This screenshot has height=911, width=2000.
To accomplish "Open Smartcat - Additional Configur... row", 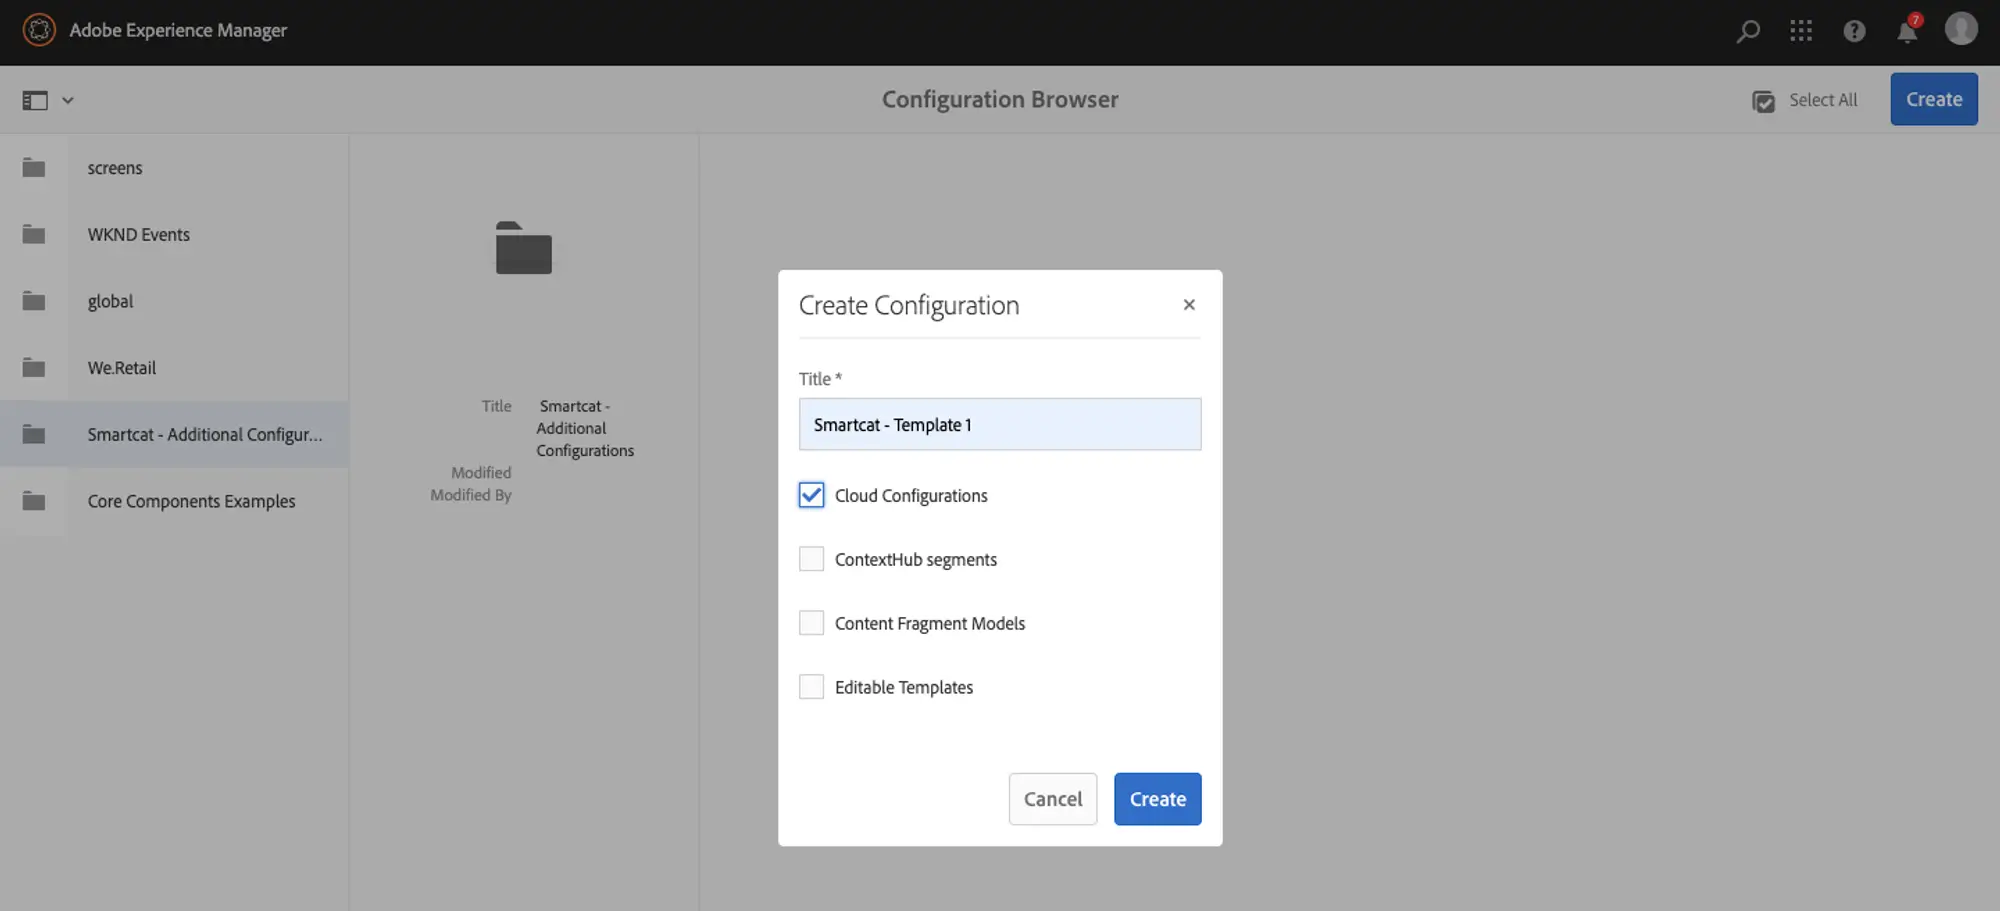I will pos(174,434).
